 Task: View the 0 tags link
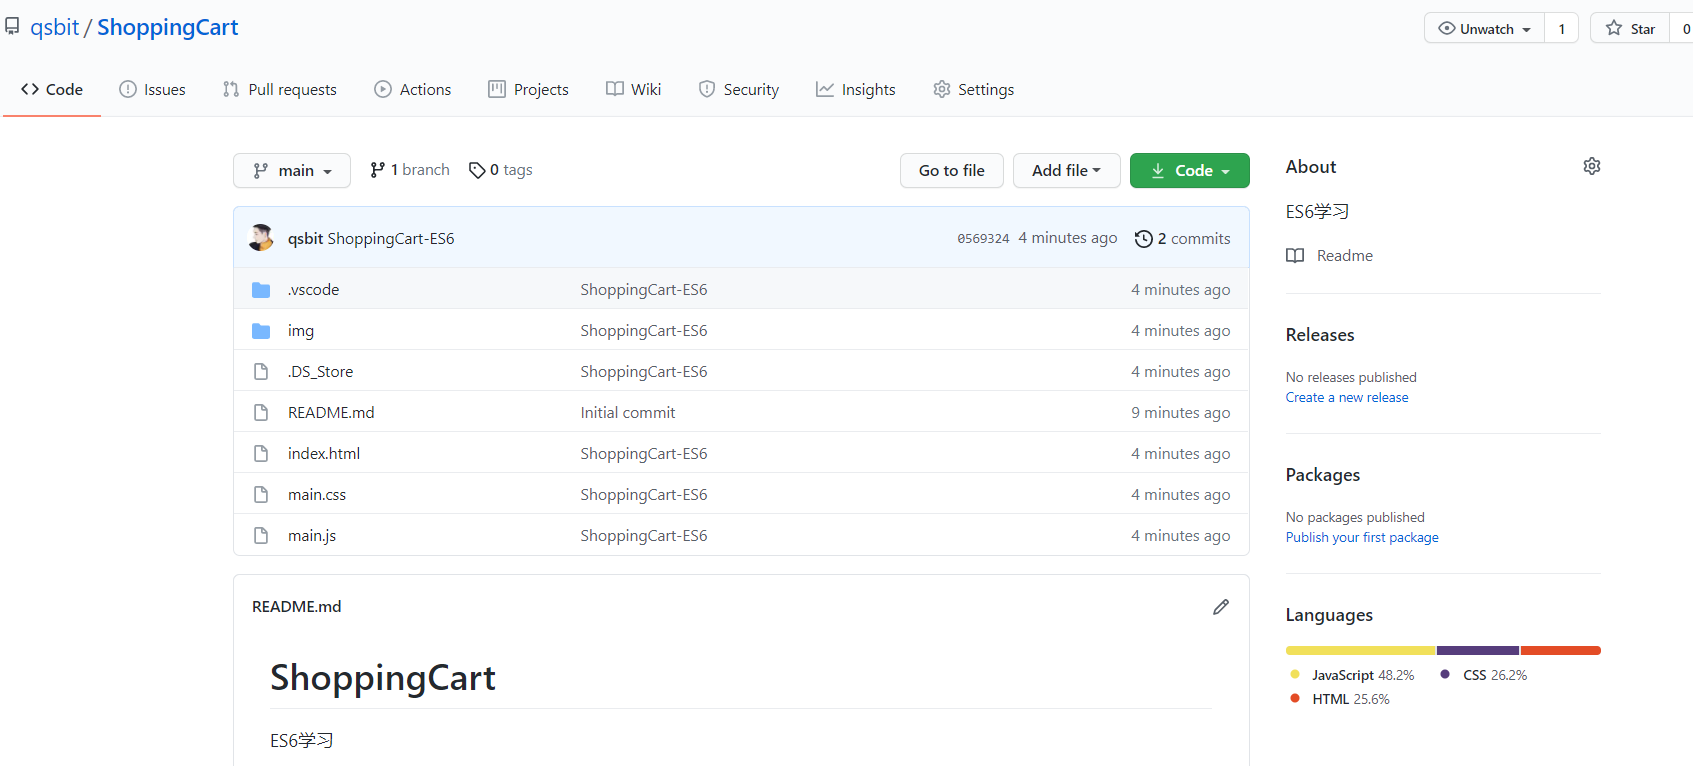pyautogui.click(x=501, y=170)
